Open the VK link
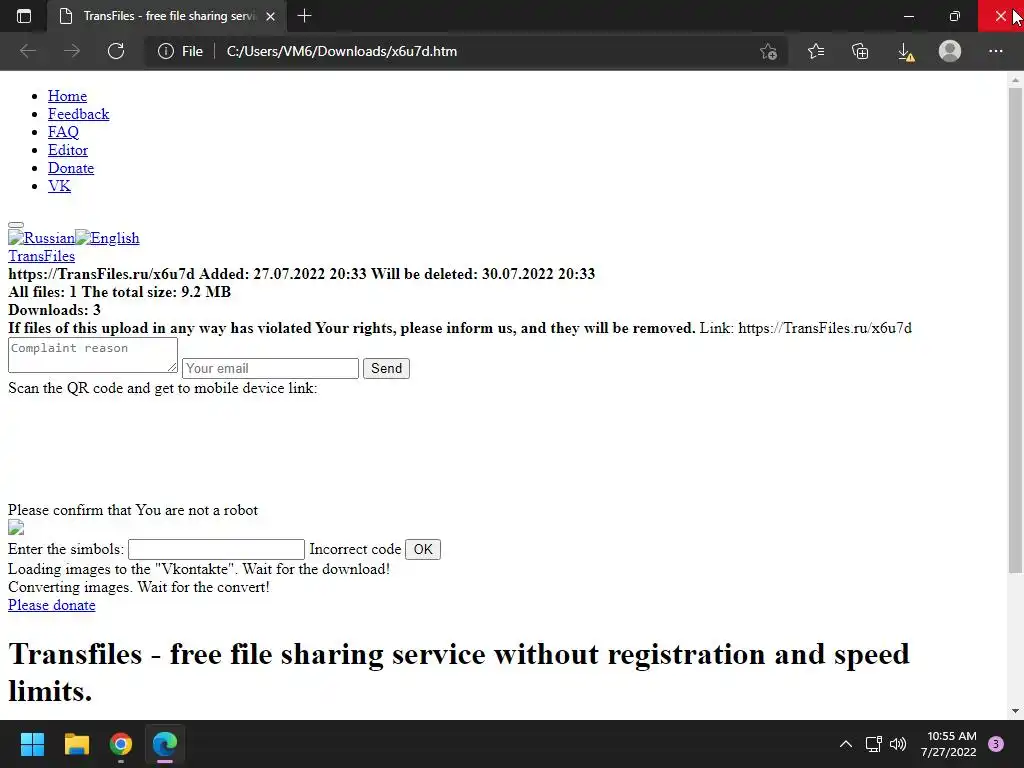 [x=59, y=186]
